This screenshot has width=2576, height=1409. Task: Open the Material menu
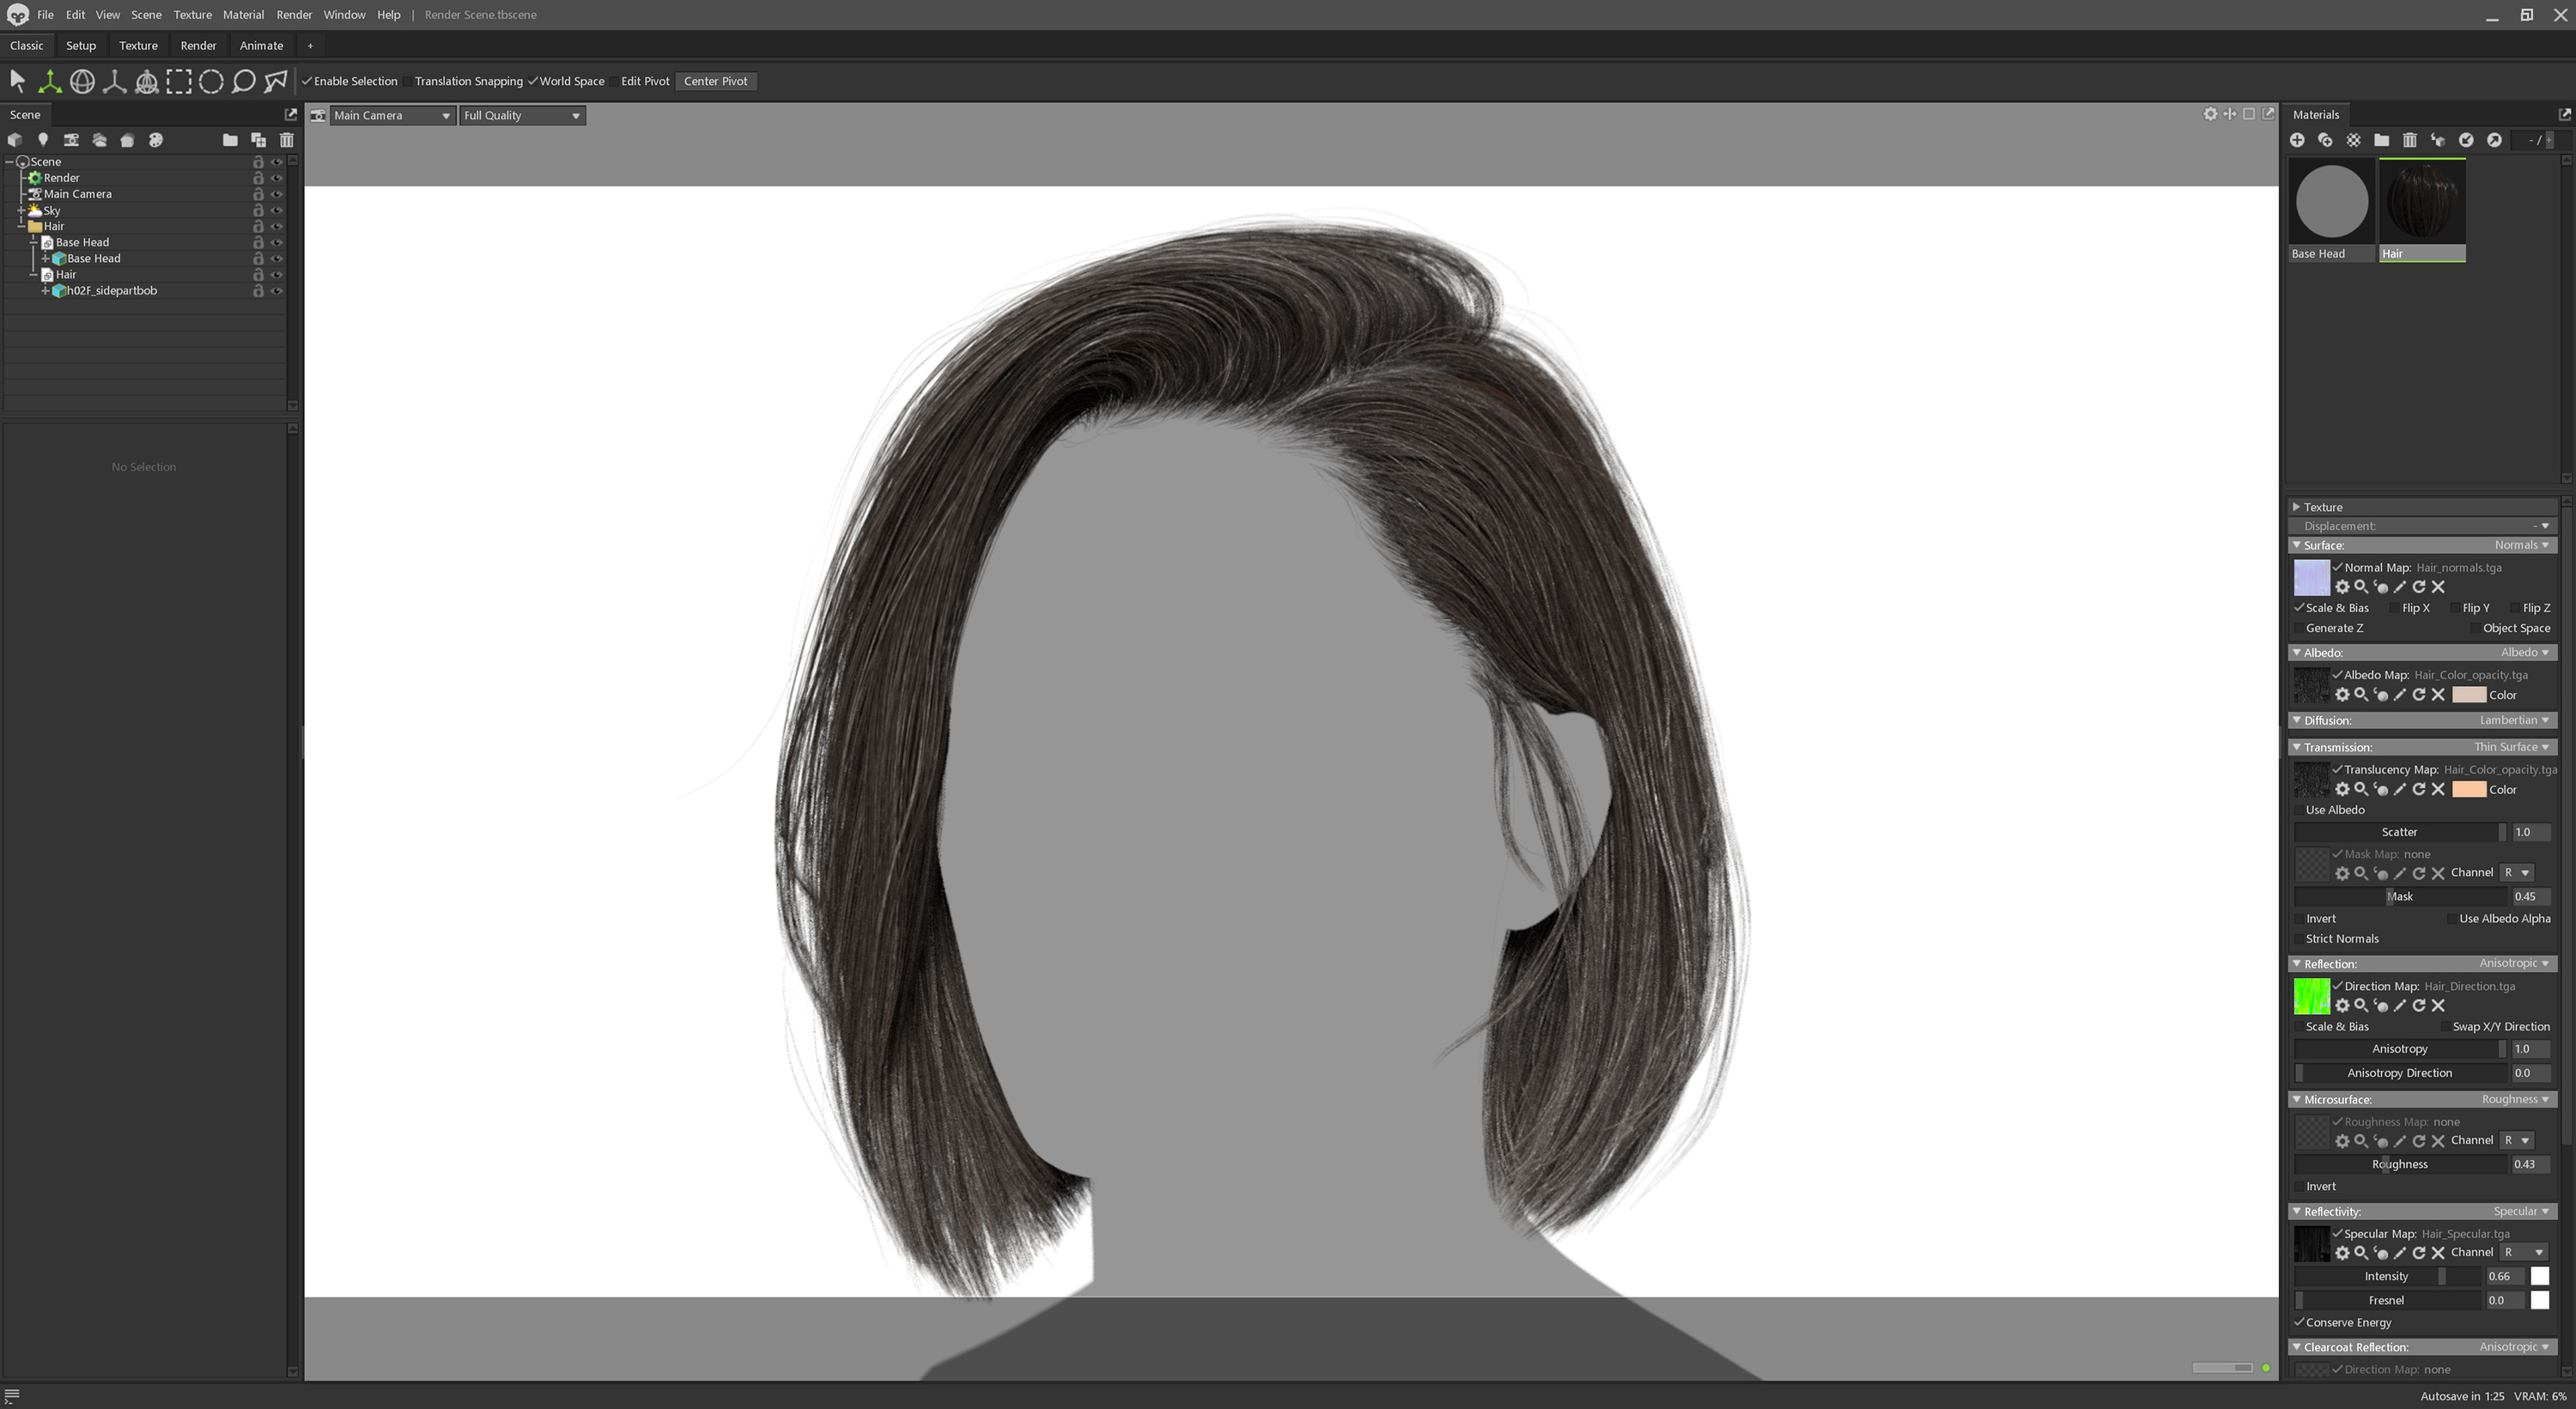(x=243, y=15)
